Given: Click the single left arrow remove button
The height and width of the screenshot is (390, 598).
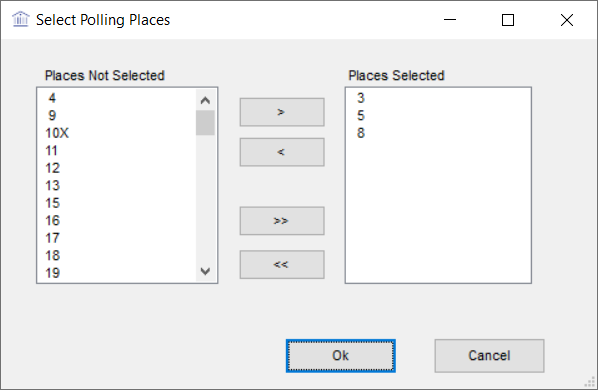Looking at the screenshot, I should pyautogui.click(x=282, y=152).
